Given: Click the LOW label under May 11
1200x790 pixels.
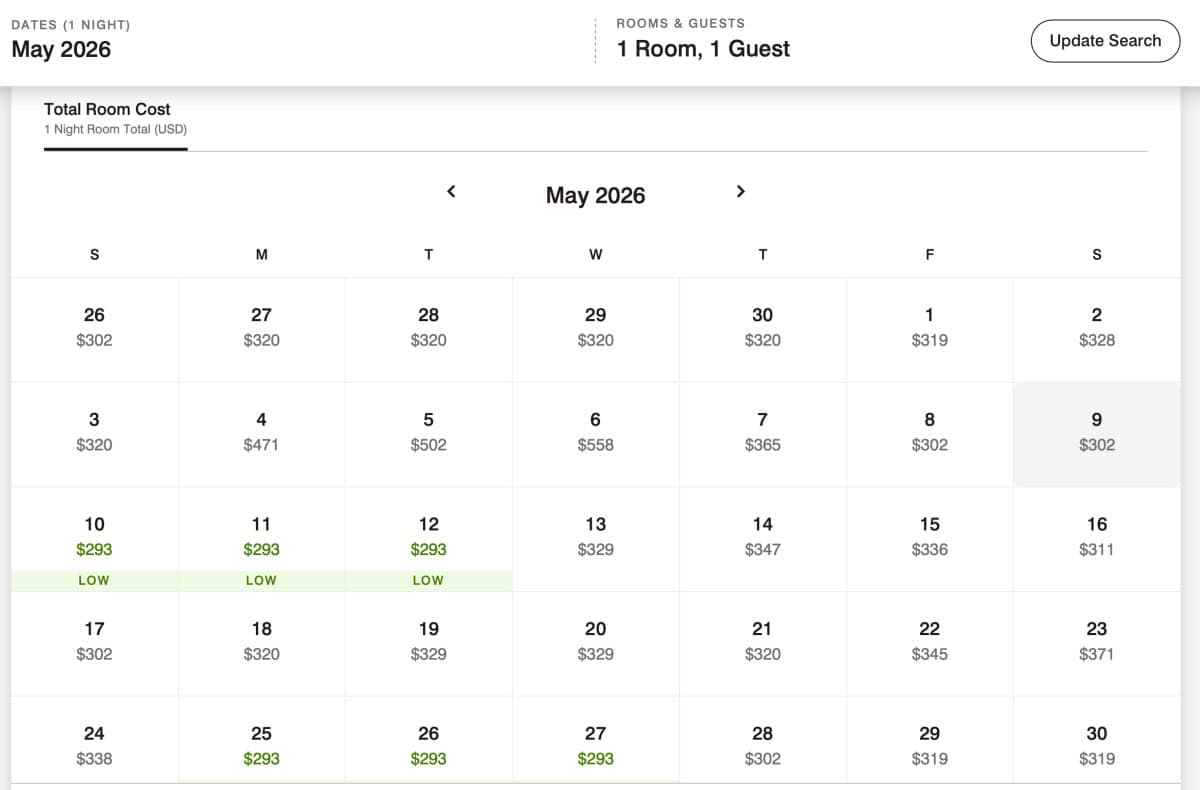Looking at the screenshot, I should [261, 580].
